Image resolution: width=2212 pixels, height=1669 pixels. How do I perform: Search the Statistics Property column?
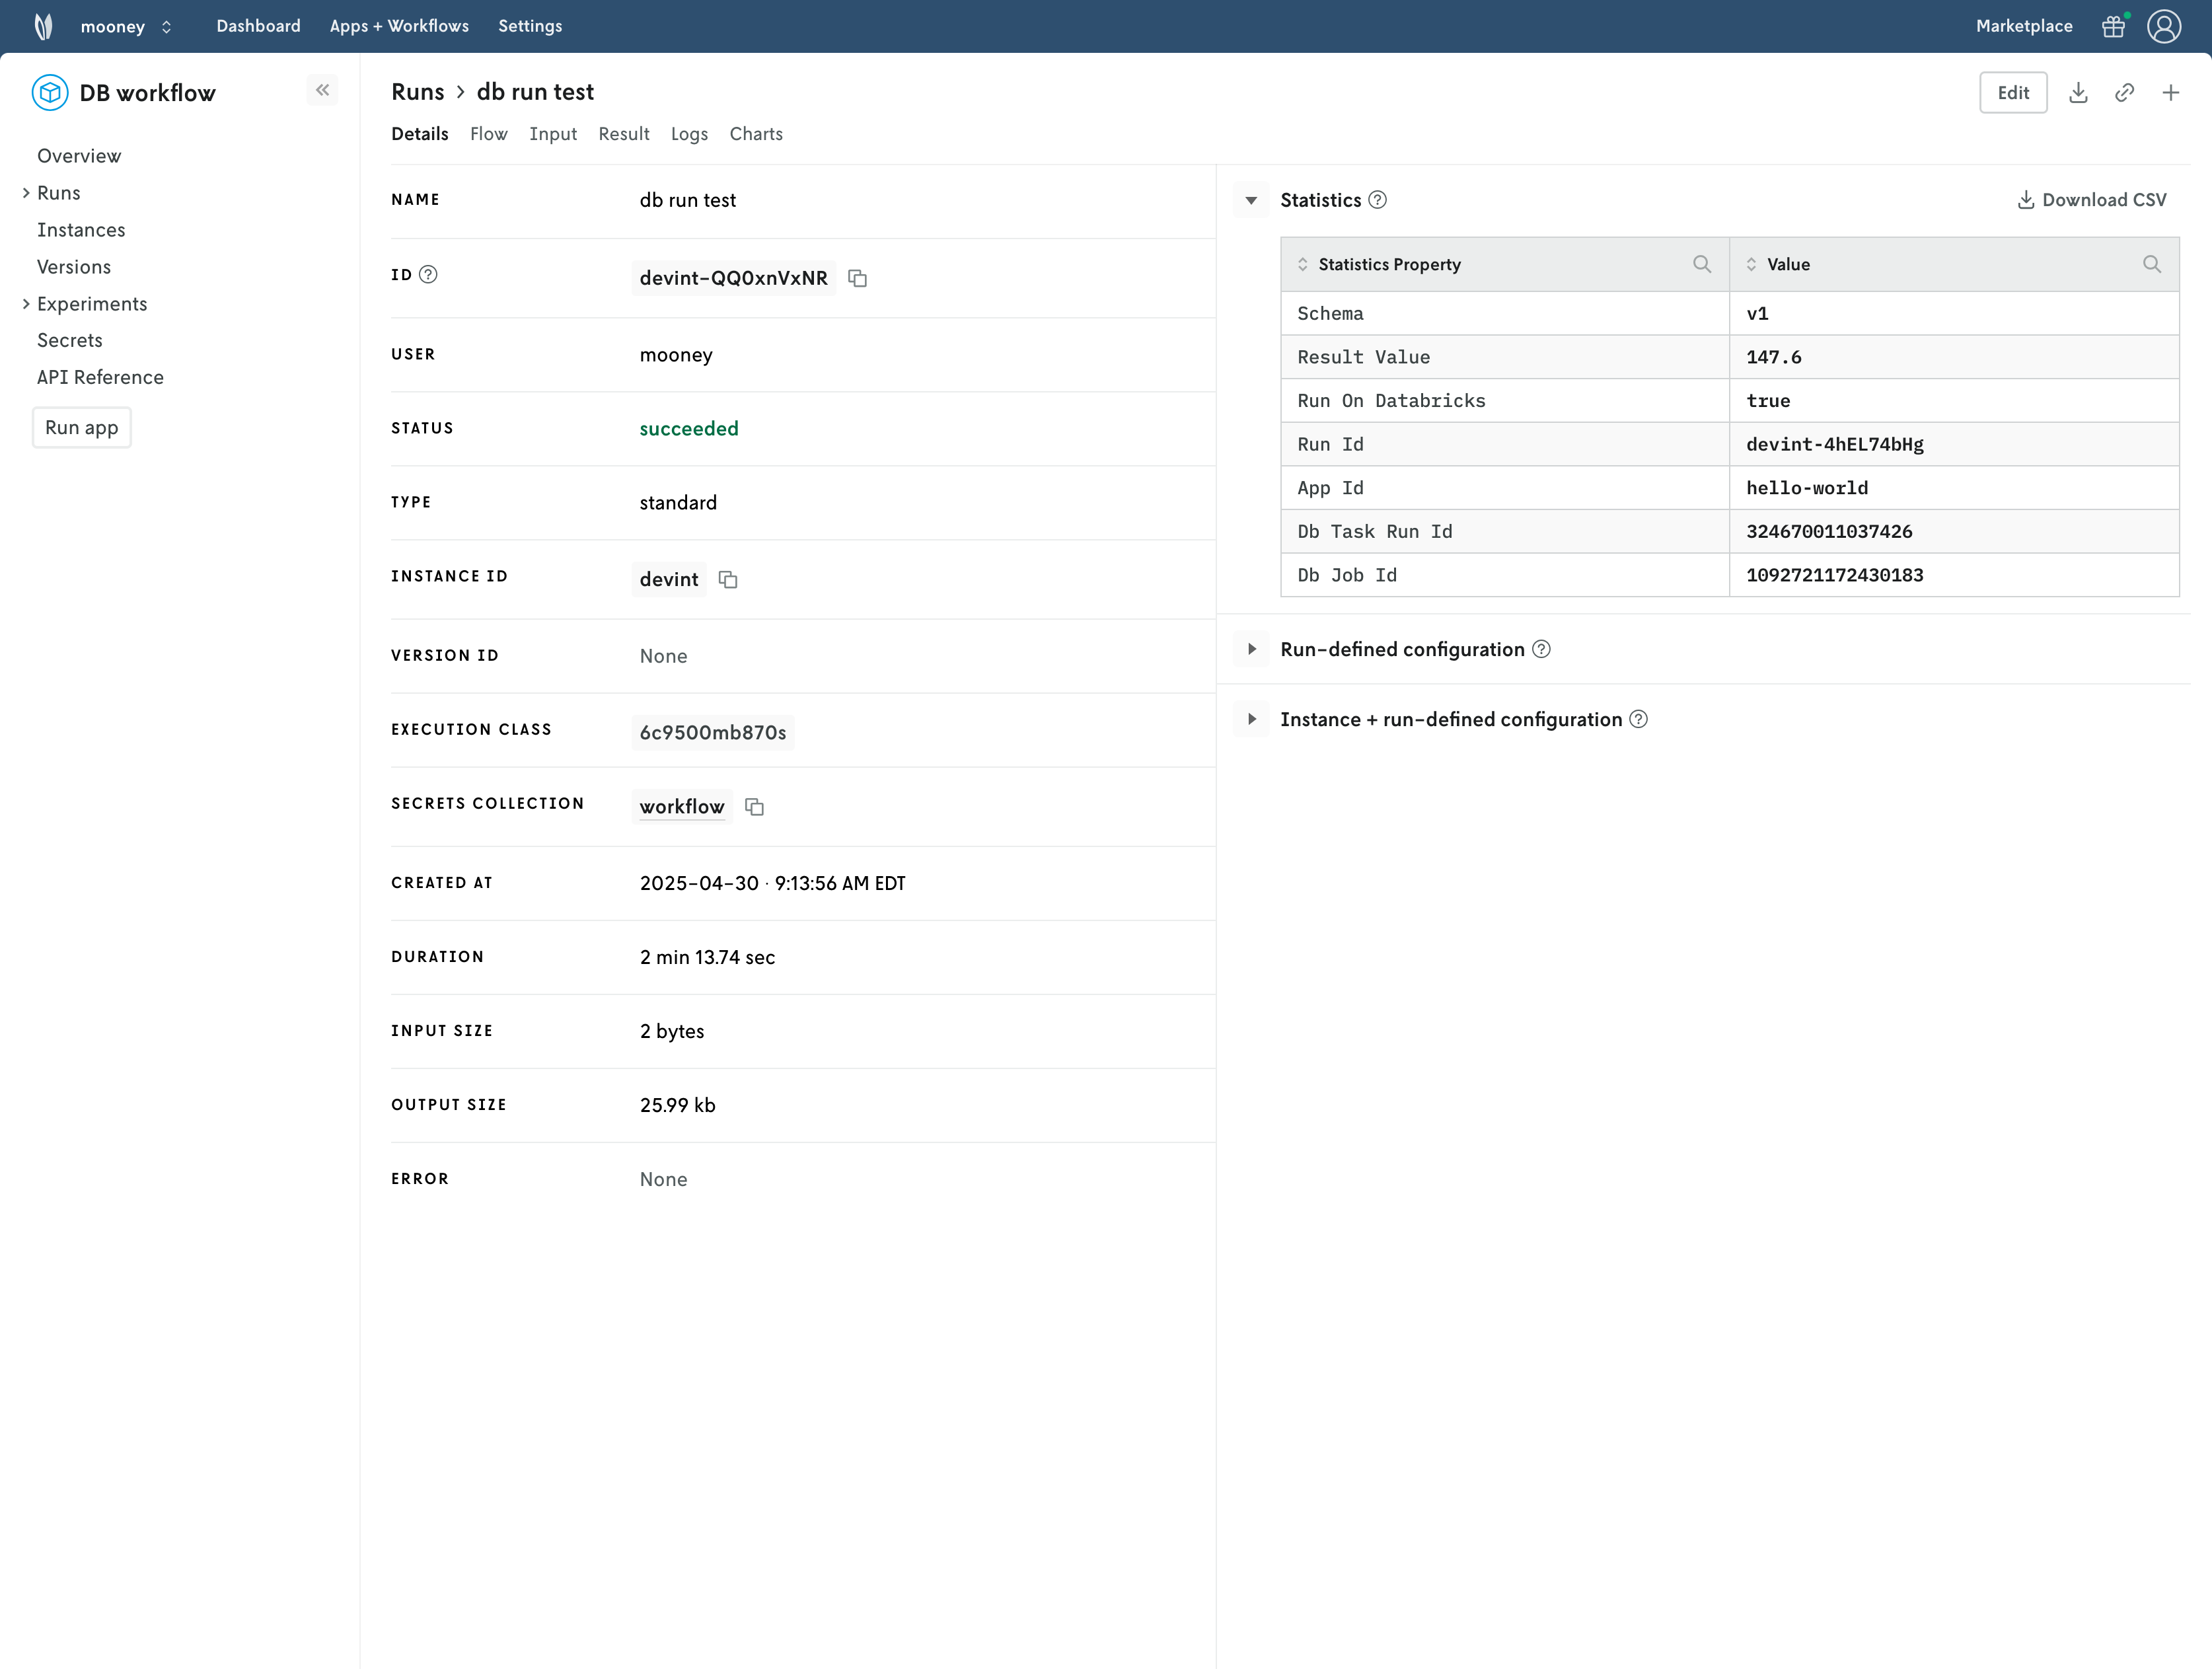pyautogui.click(x=1702, y=264)
